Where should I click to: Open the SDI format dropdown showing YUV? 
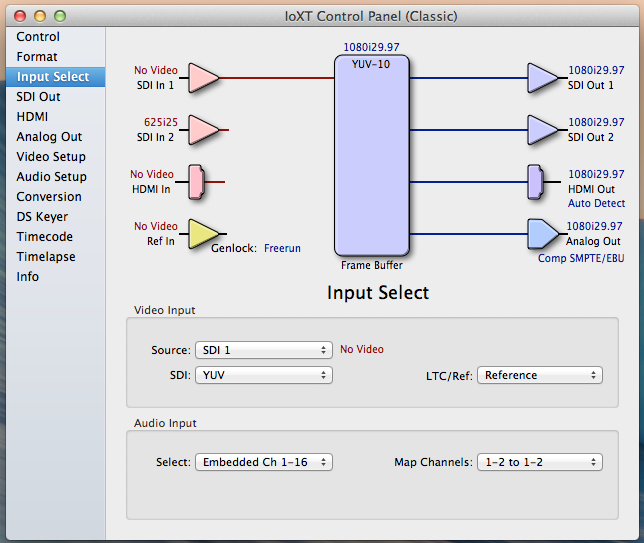point(263,375)
